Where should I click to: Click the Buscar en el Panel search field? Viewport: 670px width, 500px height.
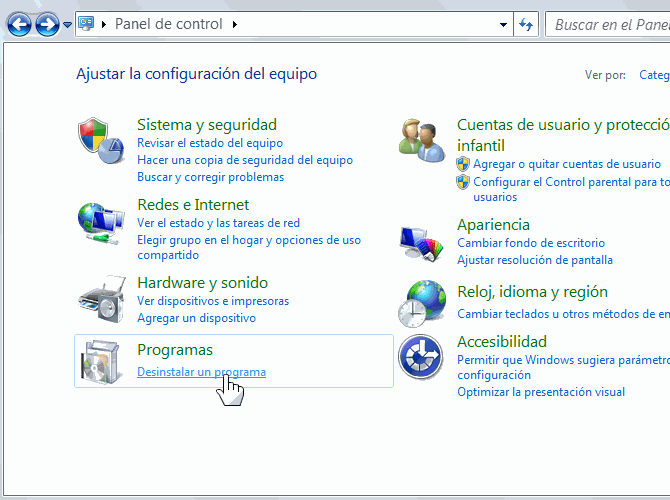point(608,25)
